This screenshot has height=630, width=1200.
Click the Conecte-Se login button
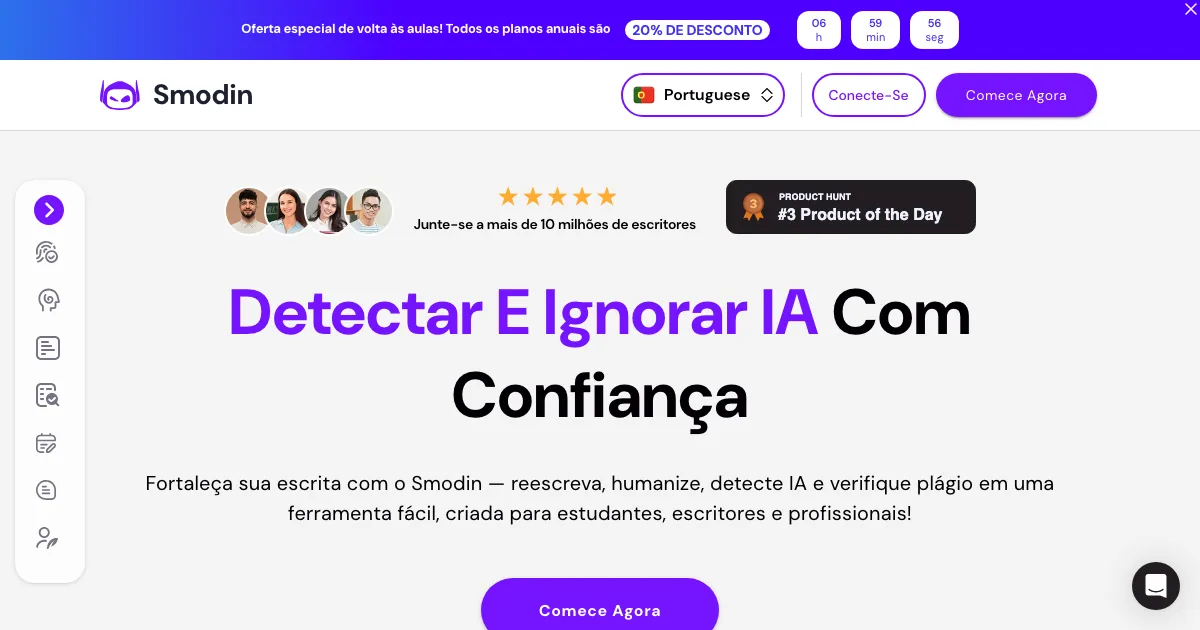tap(869, 95)
